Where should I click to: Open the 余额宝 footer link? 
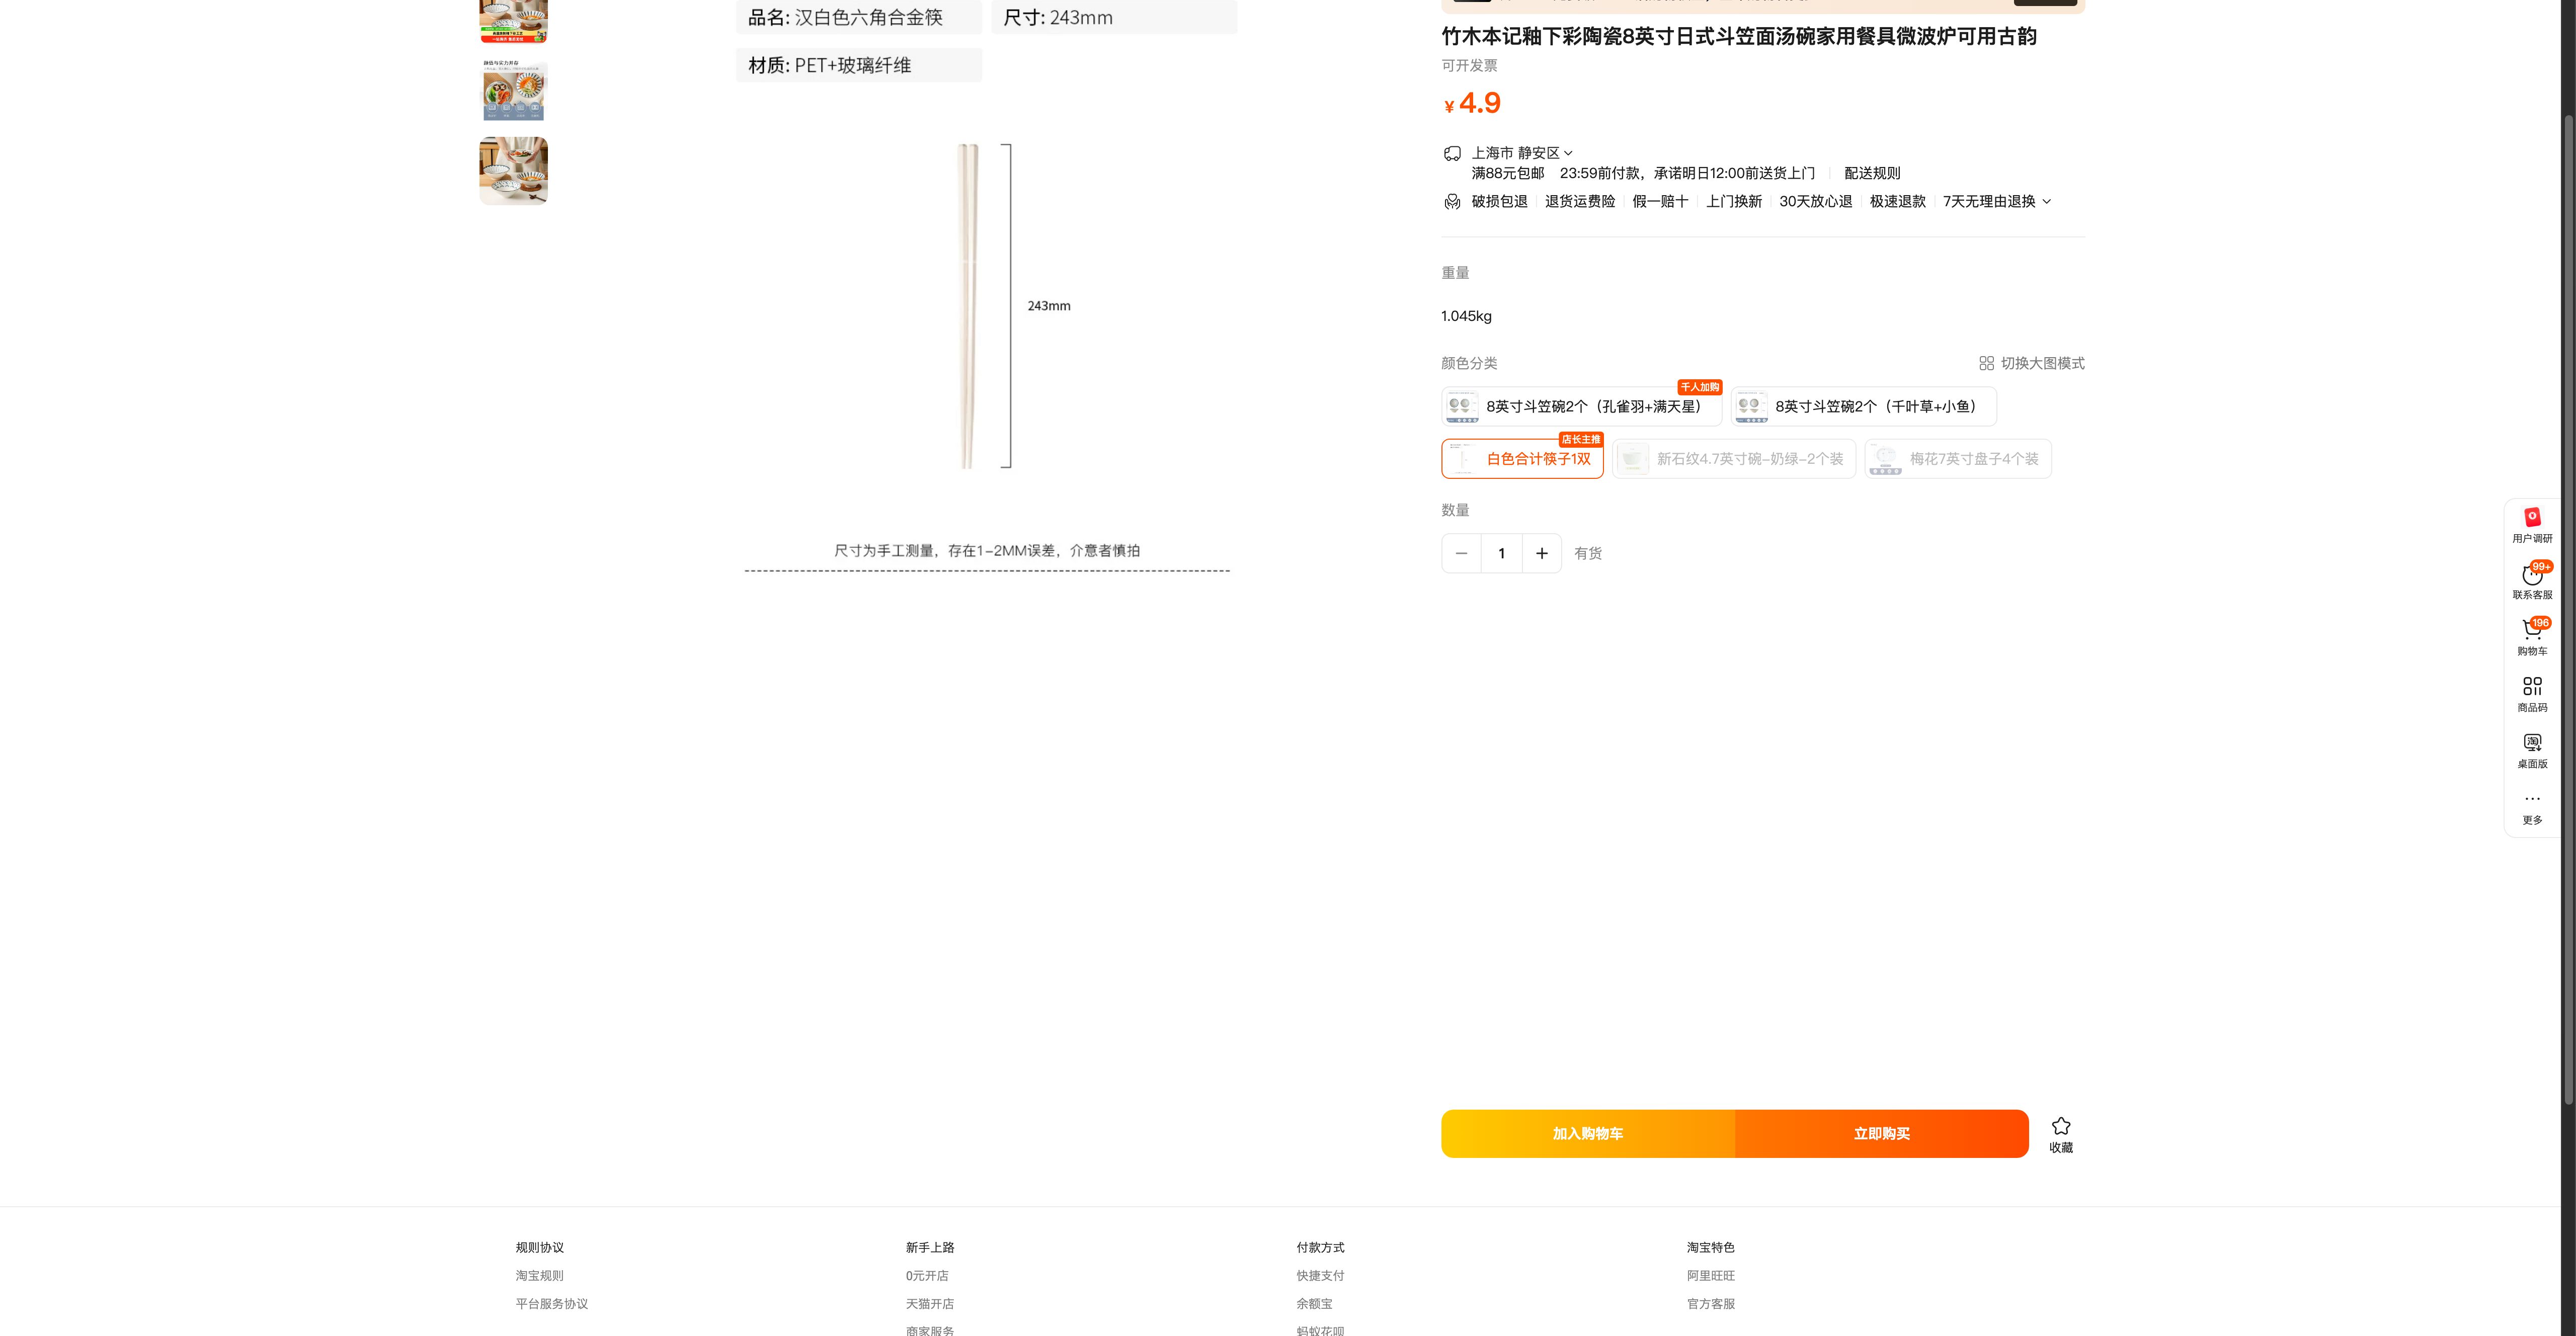click(x=1314, y=1304)
